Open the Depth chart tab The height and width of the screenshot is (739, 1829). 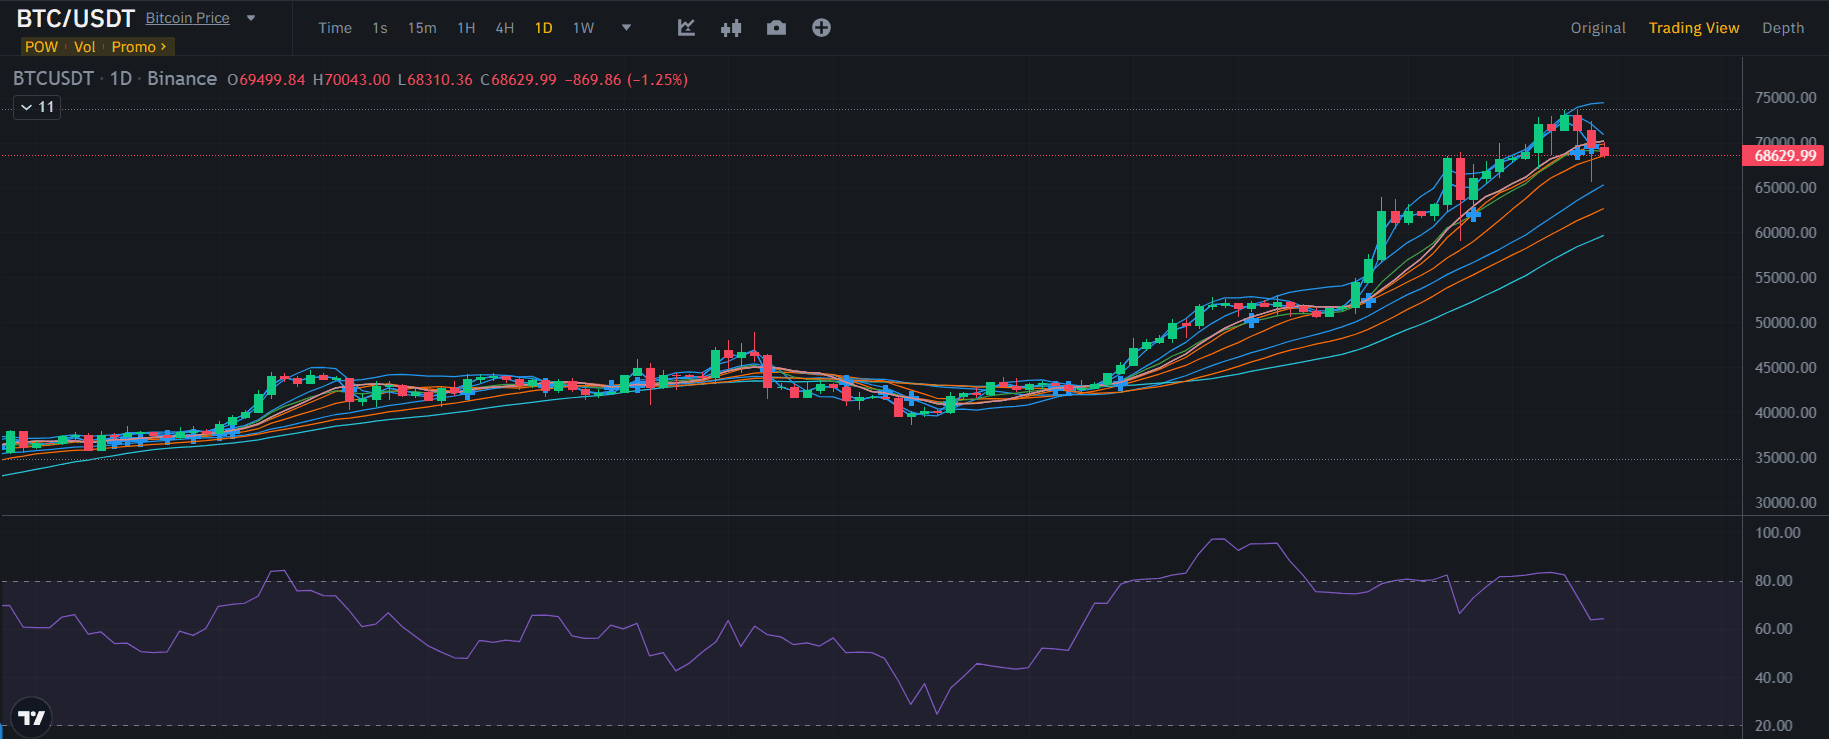[x=1782, y=28]
